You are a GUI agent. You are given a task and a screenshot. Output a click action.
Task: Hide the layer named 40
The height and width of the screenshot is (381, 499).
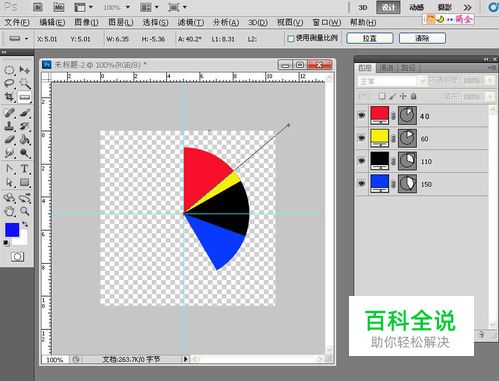[x=362, y=116]
